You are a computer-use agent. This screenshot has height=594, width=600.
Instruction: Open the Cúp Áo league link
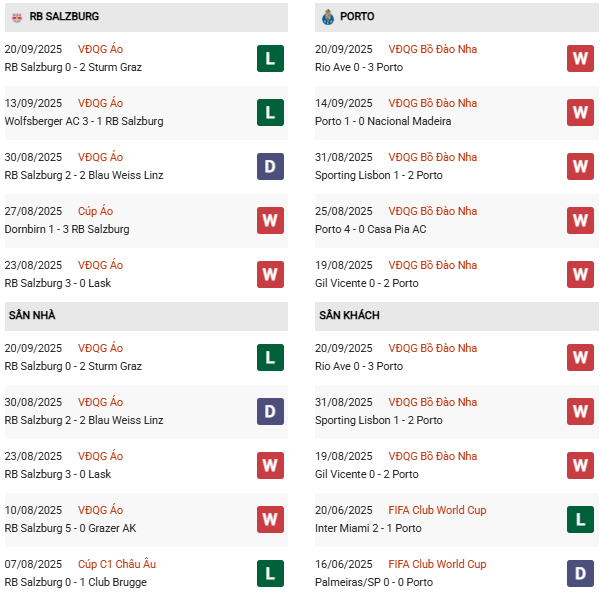(x=98, y=211)
